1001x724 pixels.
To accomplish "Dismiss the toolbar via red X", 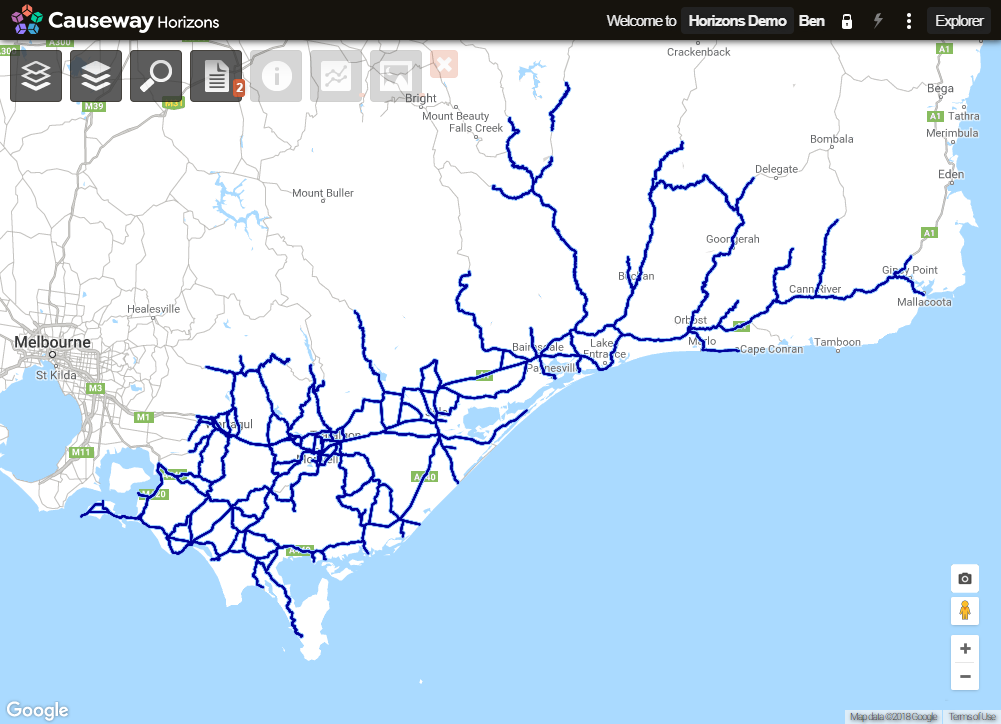I will coord(442,64).
